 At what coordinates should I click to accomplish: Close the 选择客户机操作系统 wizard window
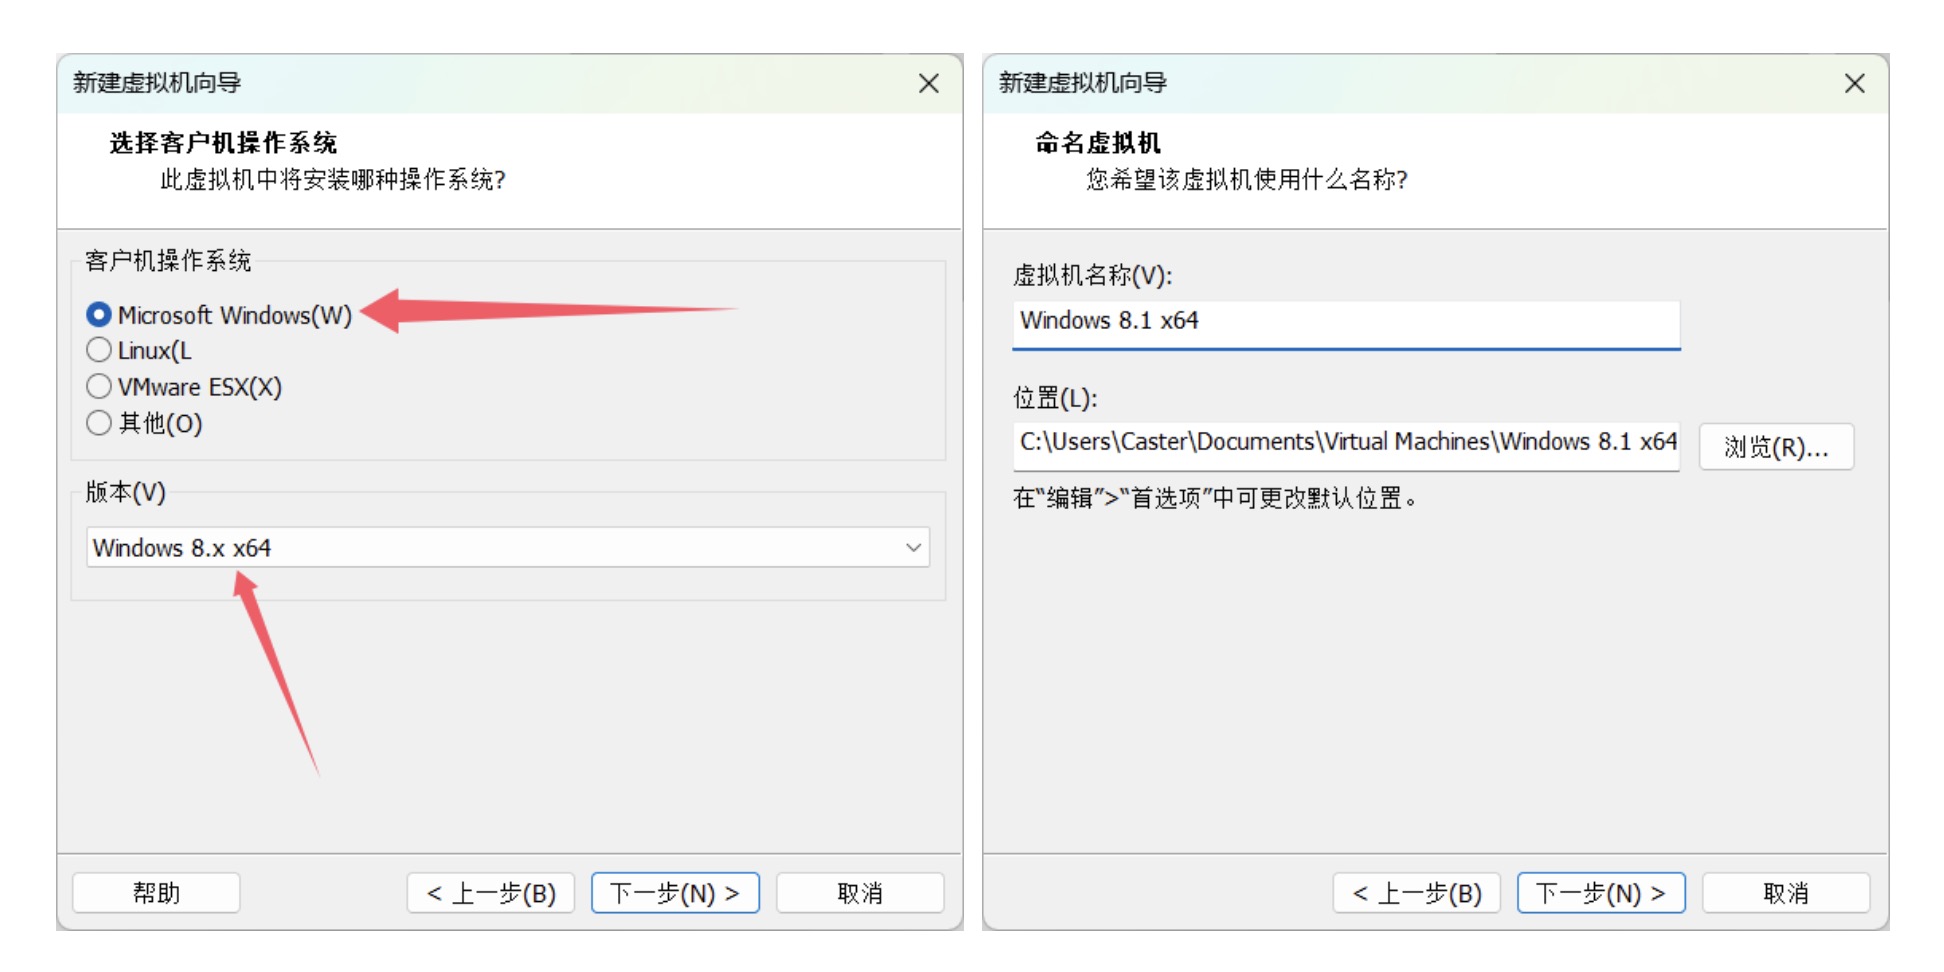[929, 83]
